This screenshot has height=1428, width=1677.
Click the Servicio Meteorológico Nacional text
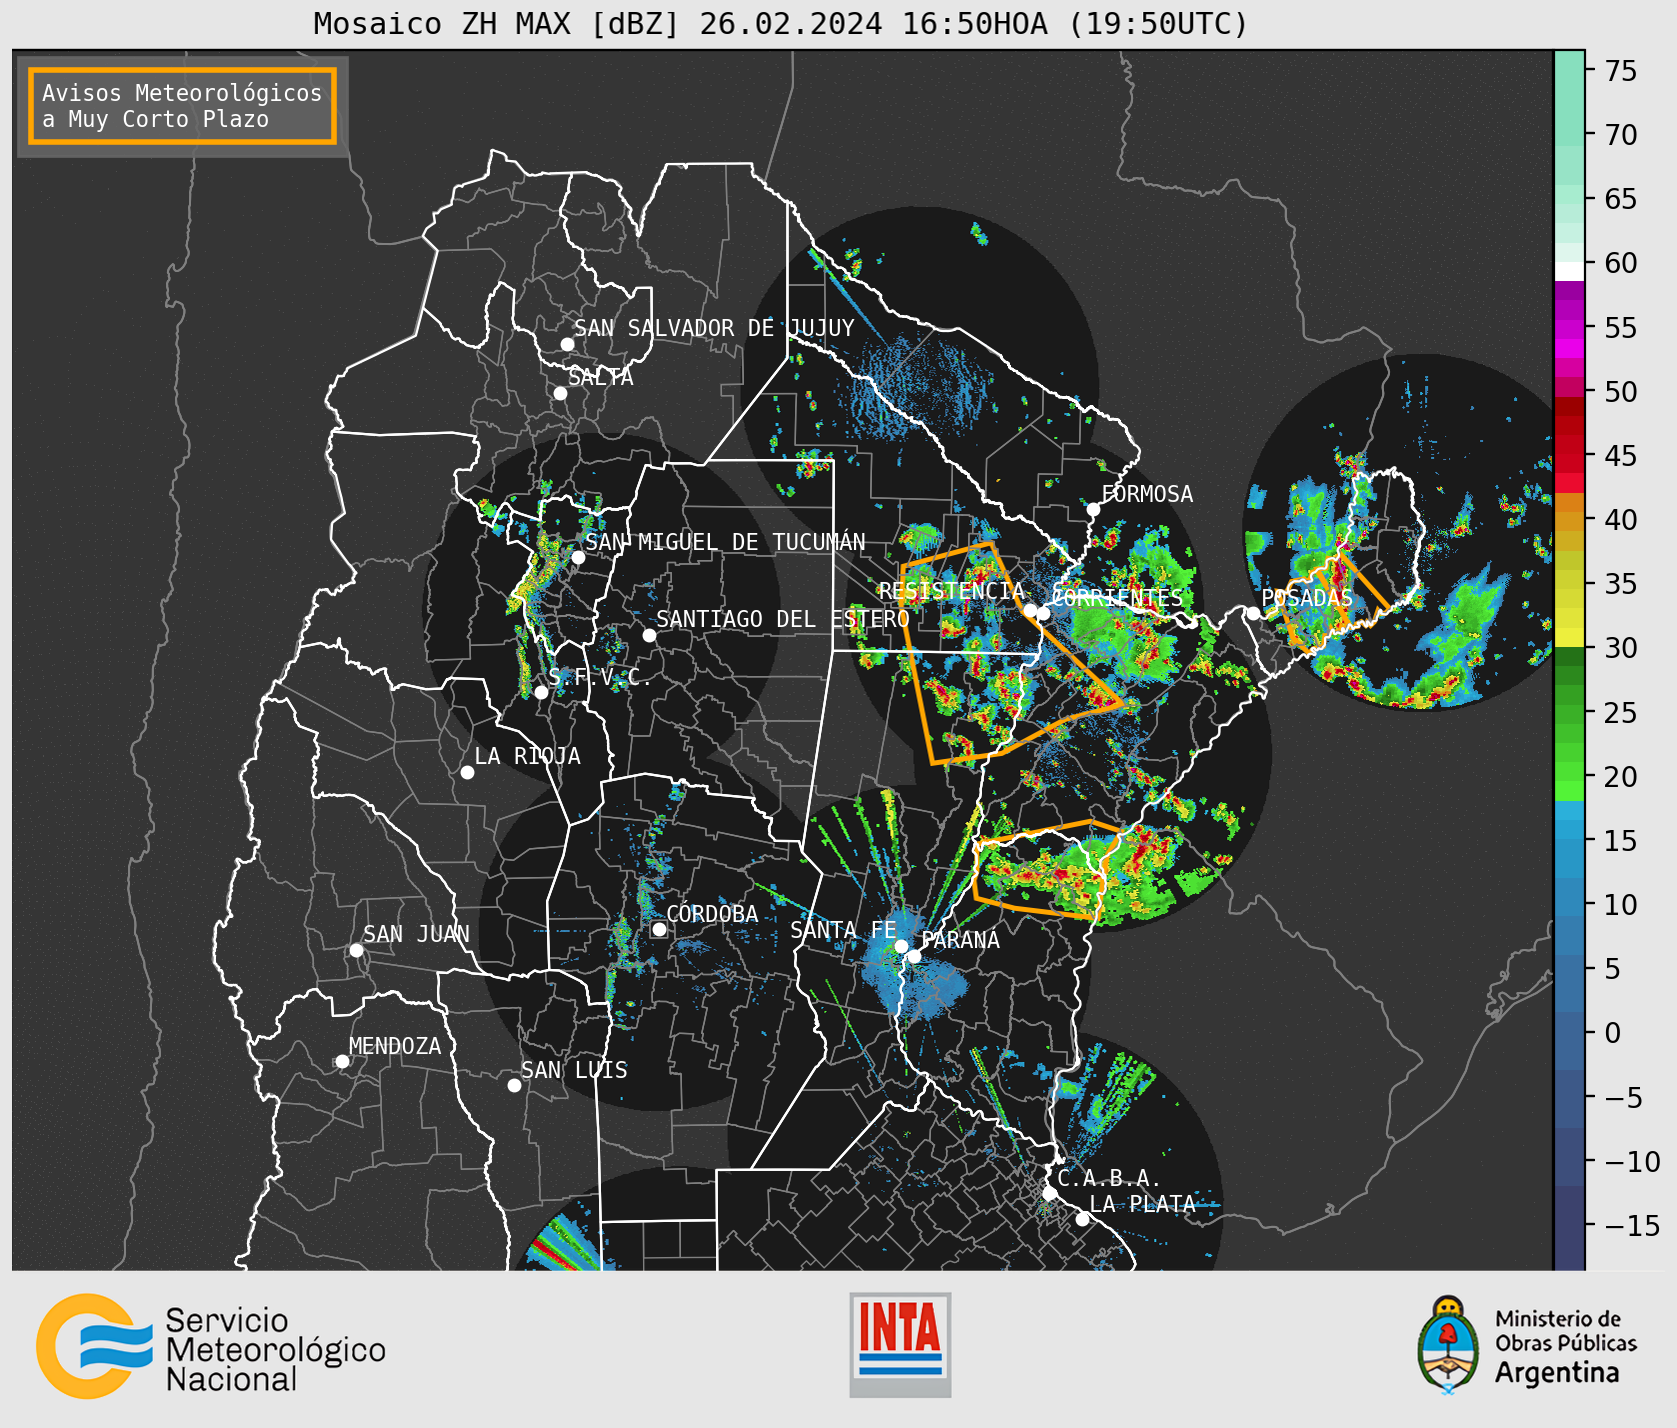[x=275, y=1350]
